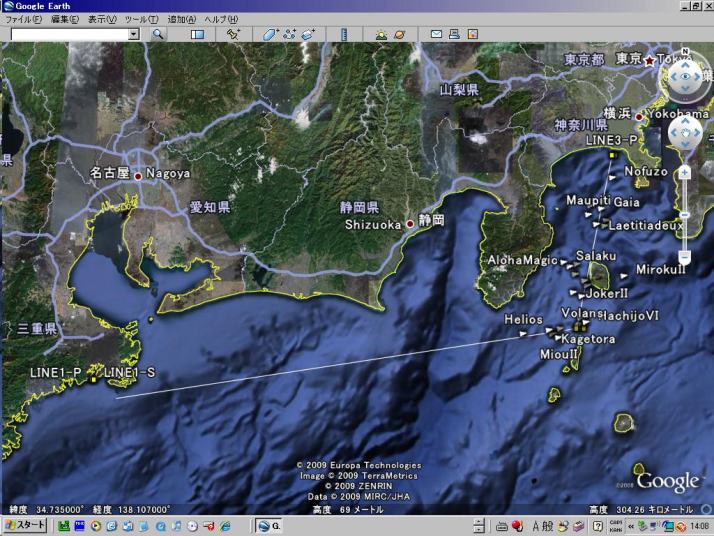This screenshot has width=714, height=536.
Task: Click inside the search input field
Action: (x=70, y=34)
